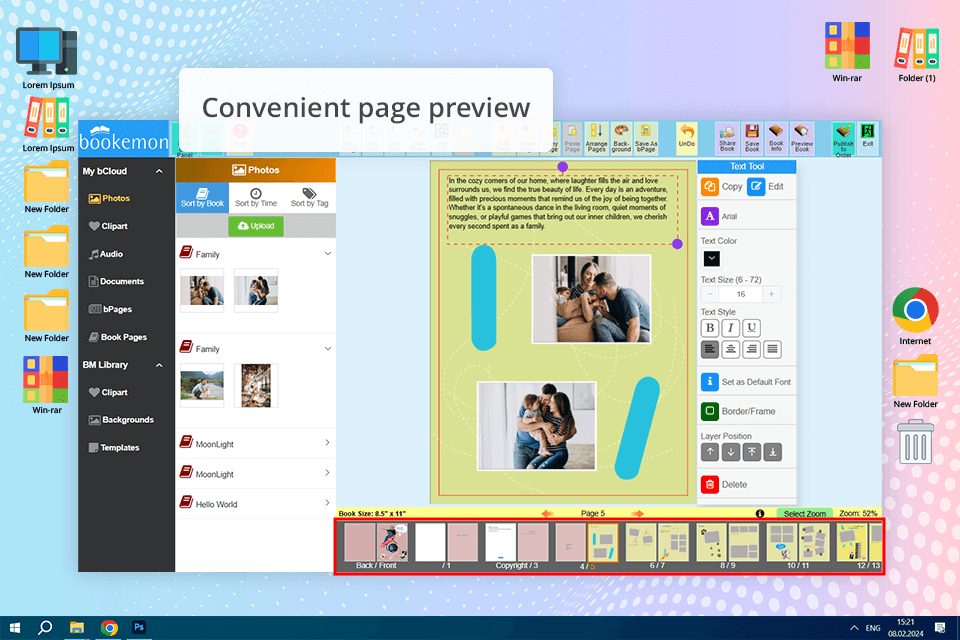Image resolution: width=960 pixels, height=640 pixels.
Task: Click the Publish to Order icon
Action: coord(843,138)
